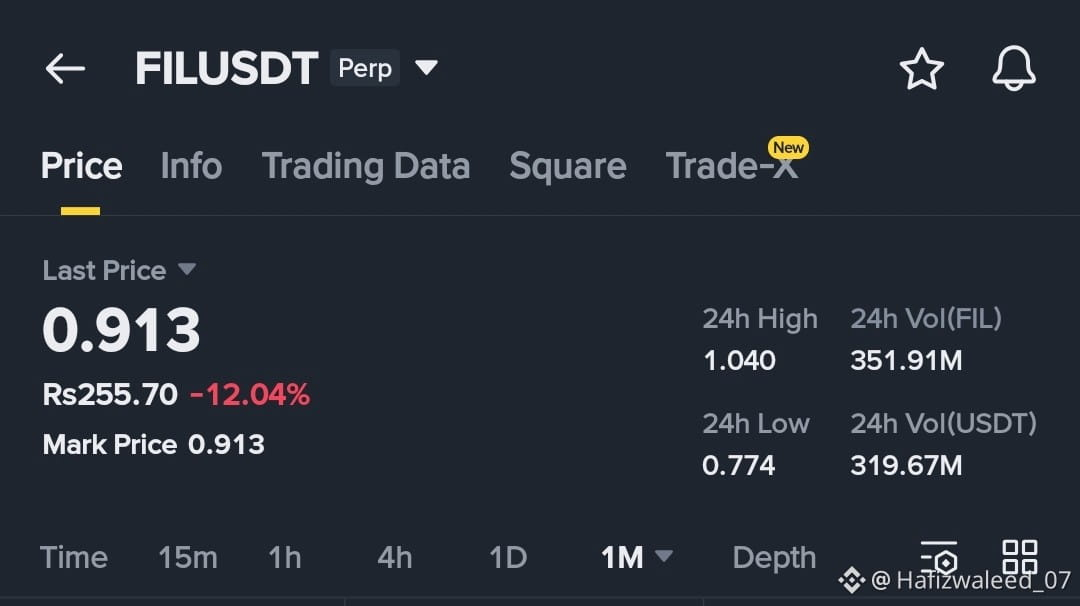Tap the back arrow icon

pyautogui.click(x=65, y=69)
